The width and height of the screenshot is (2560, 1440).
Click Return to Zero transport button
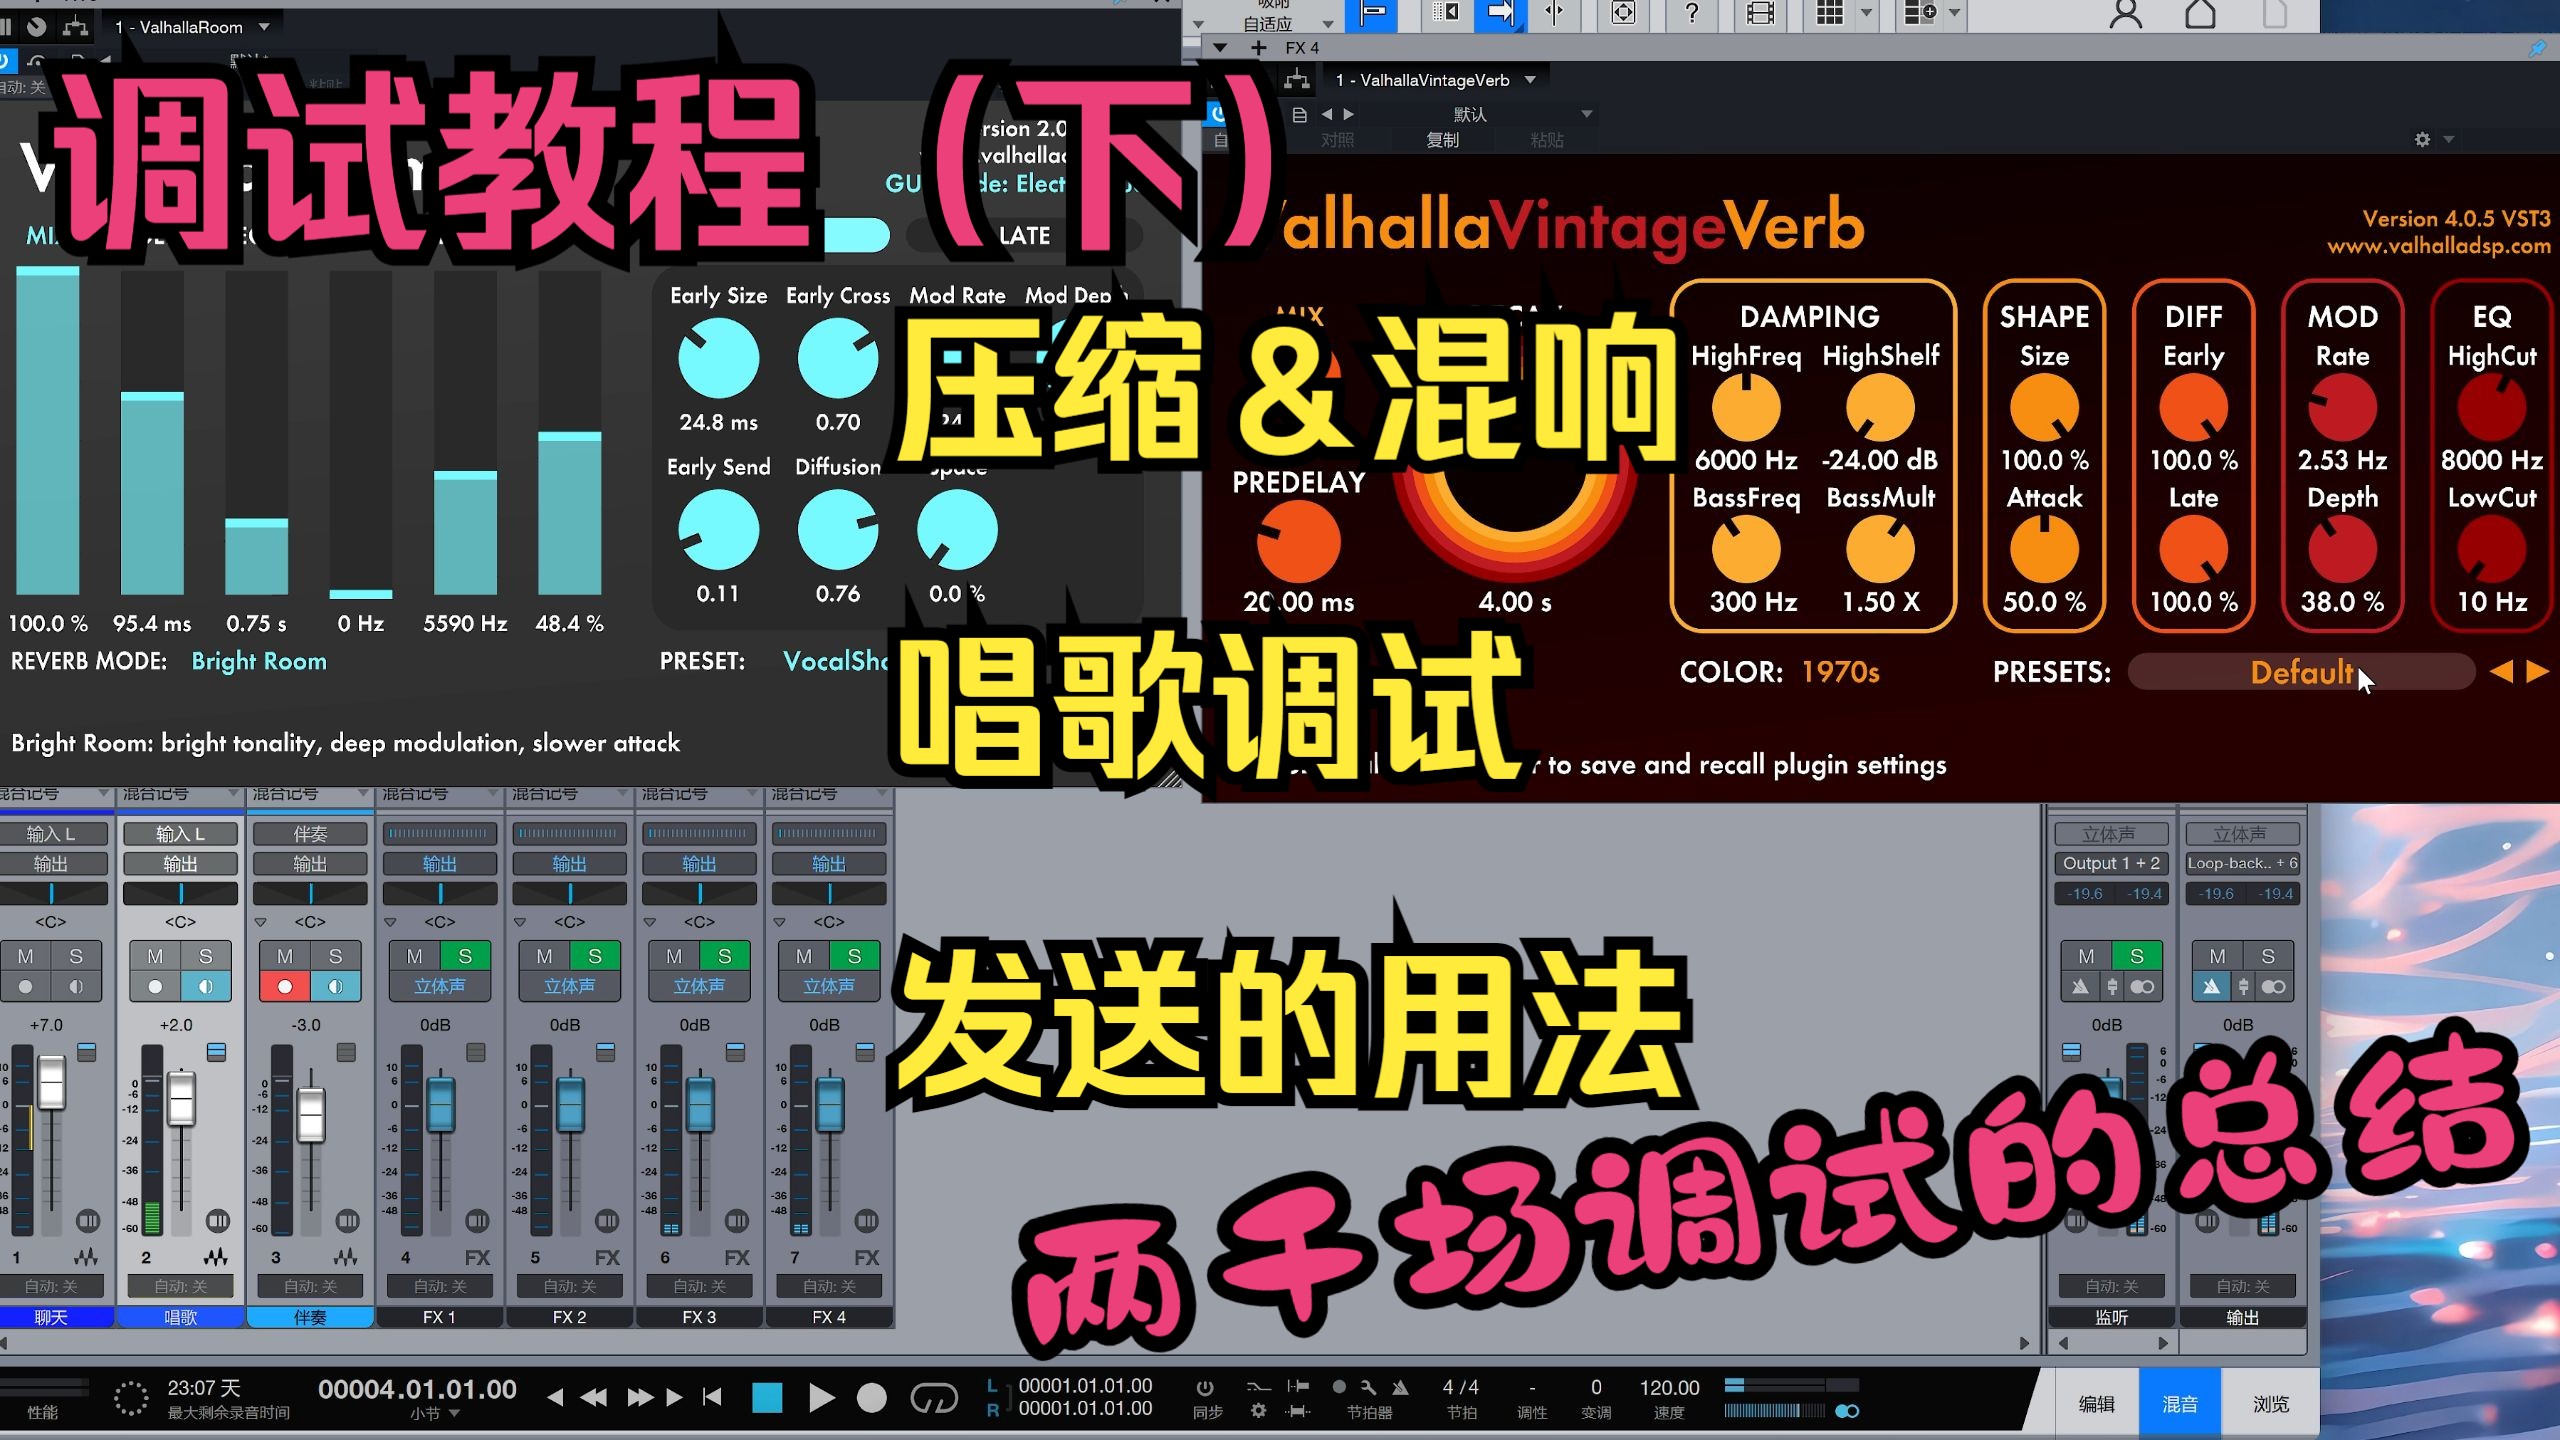click(x=712, y=1397)
